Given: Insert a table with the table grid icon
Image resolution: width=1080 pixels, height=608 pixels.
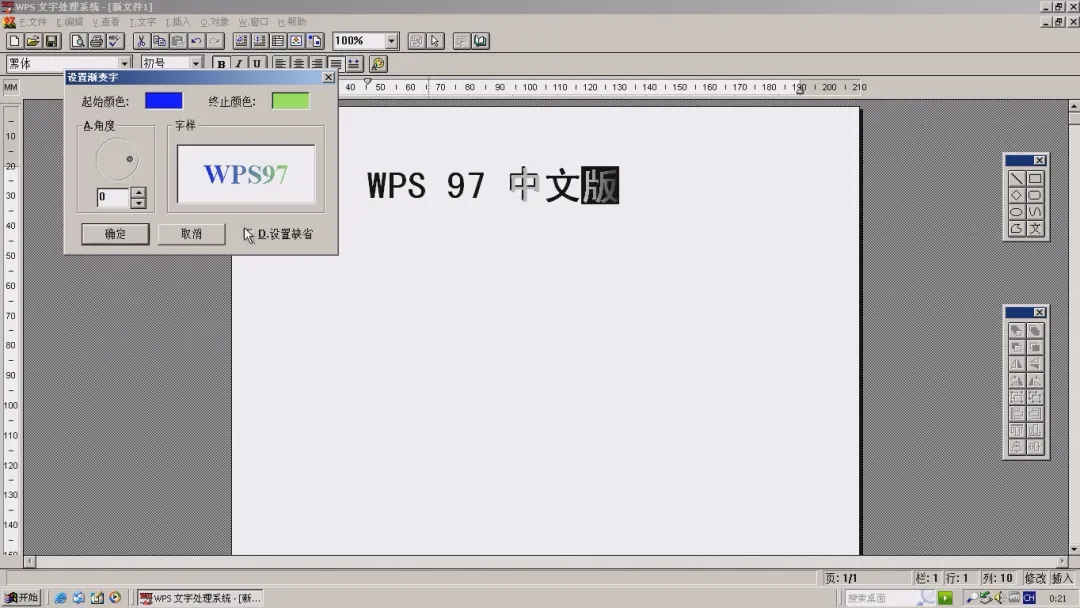Looking at the screenshot, I should coord(278,41).
